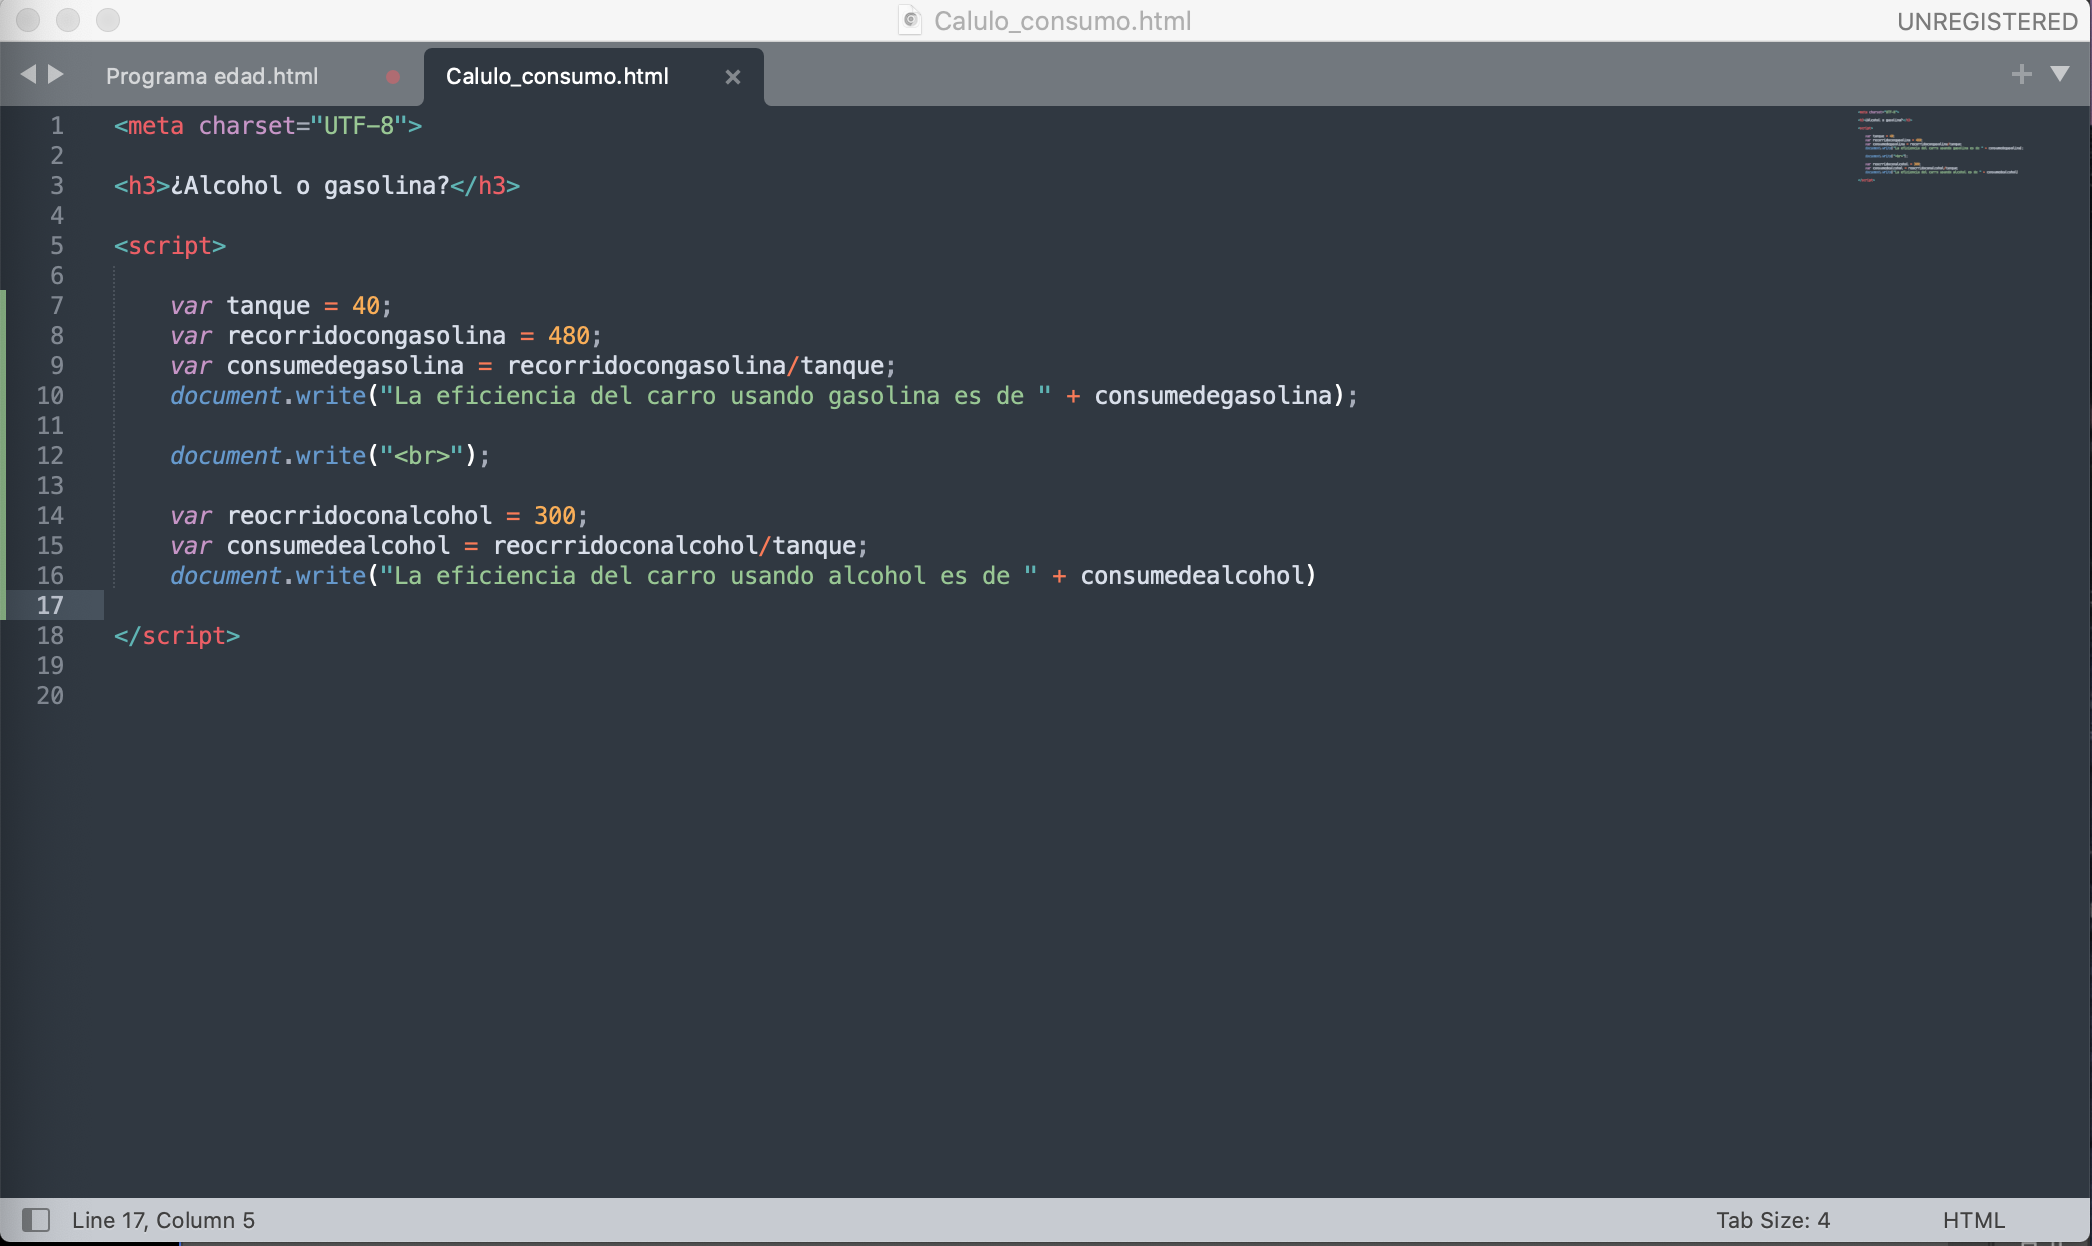Click the value 40 on line 7

click(365, 306)
